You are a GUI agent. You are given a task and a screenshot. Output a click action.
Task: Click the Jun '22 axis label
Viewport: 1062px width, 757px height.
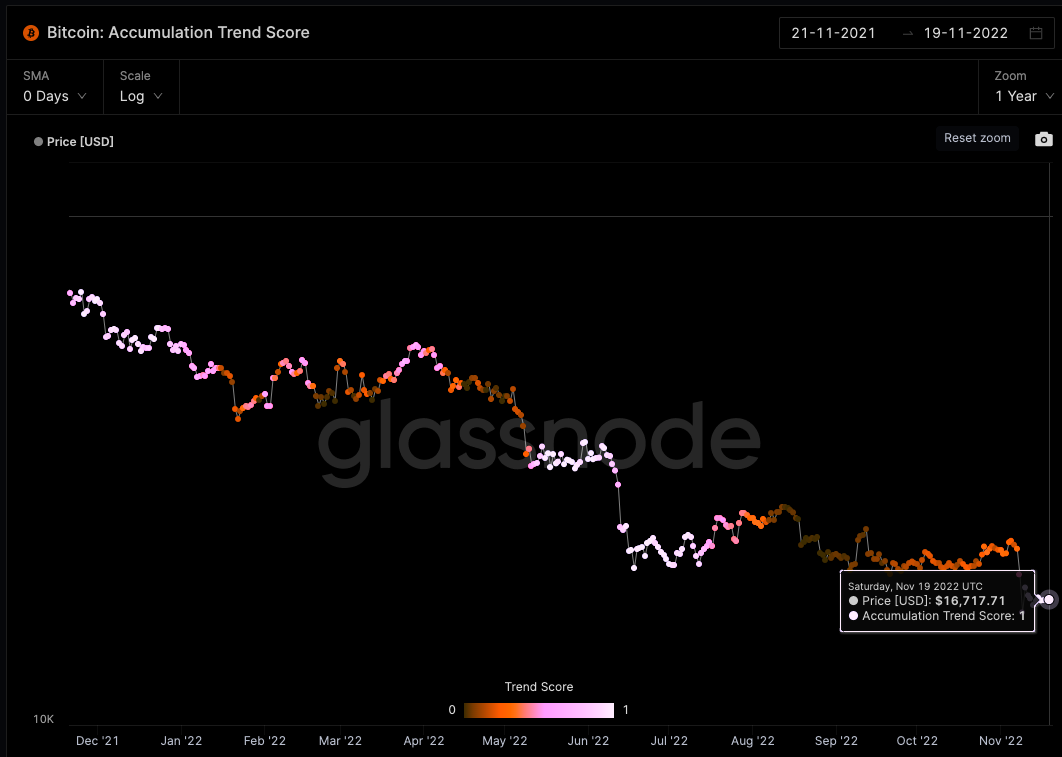[588, 741]
